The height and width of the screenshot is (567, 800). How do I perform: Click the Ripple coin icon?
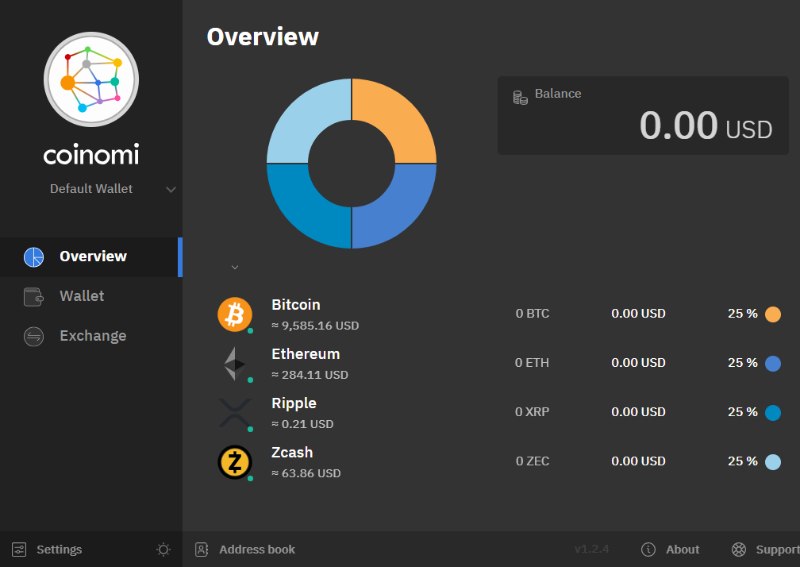pos(235,413)
